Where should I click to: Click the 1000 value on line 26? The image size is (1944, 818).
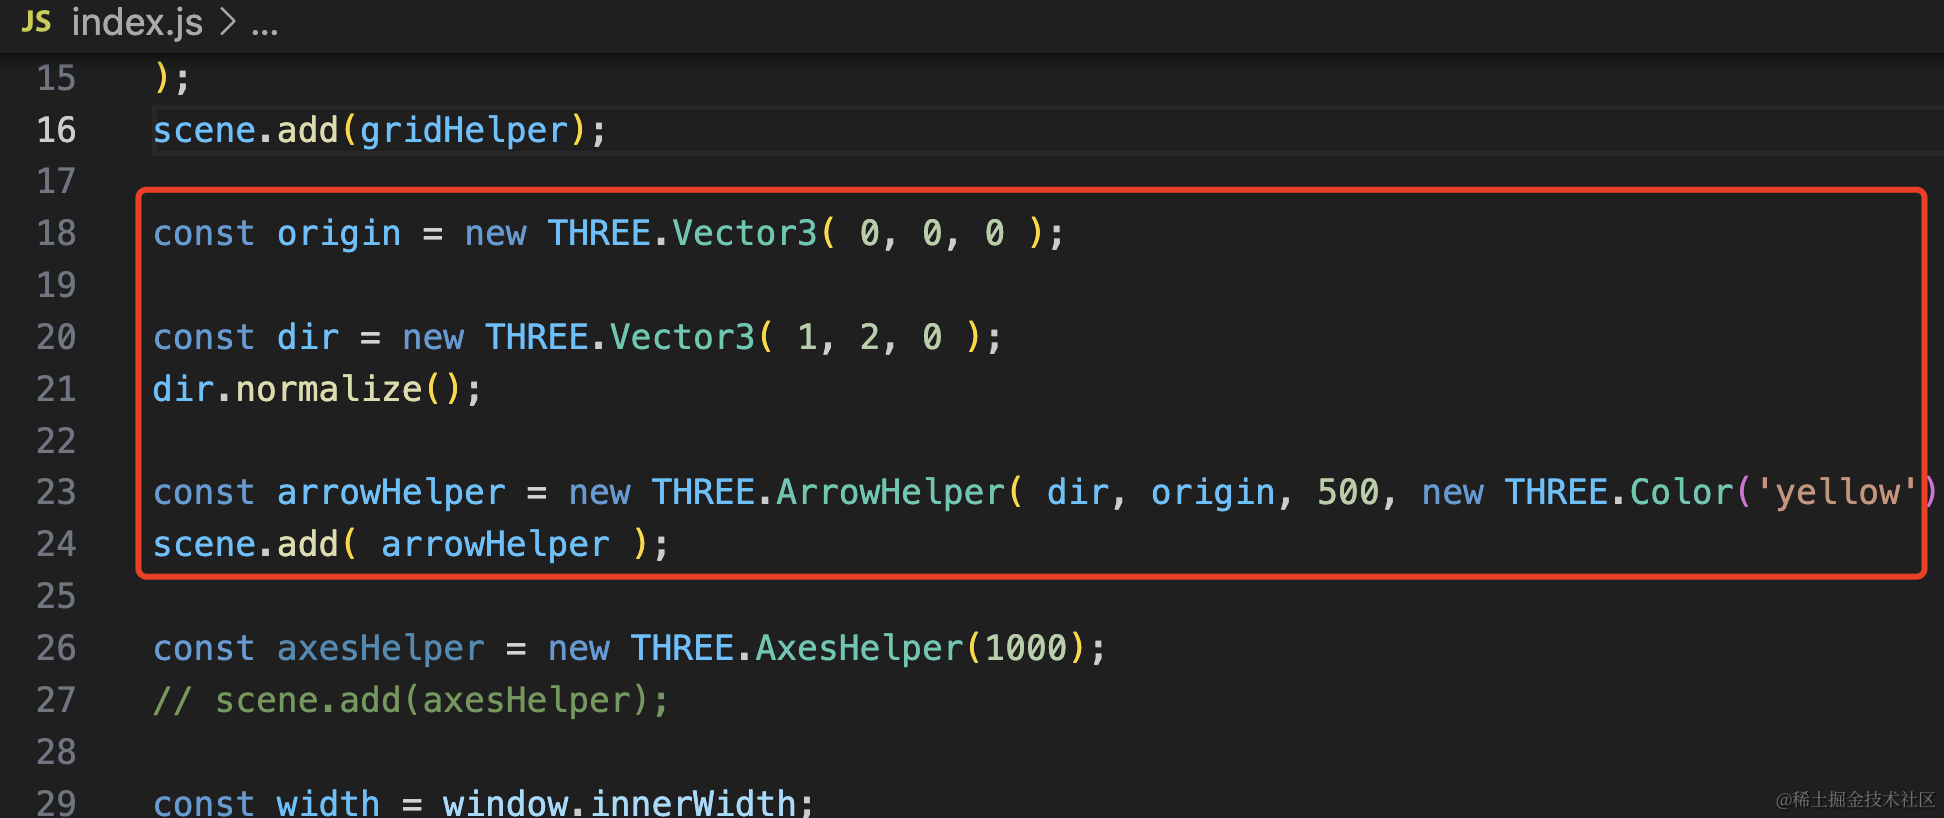point(1026,648)
